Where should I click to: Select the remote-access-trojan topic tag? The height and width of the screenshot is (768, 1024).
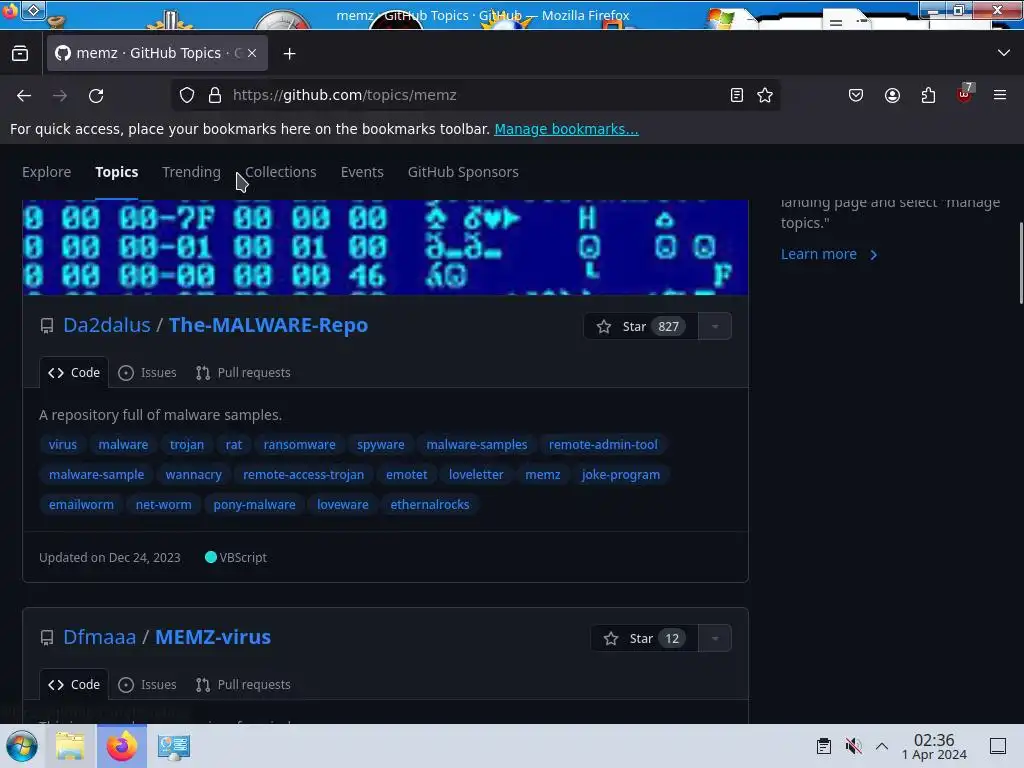[x=304, y=475]
